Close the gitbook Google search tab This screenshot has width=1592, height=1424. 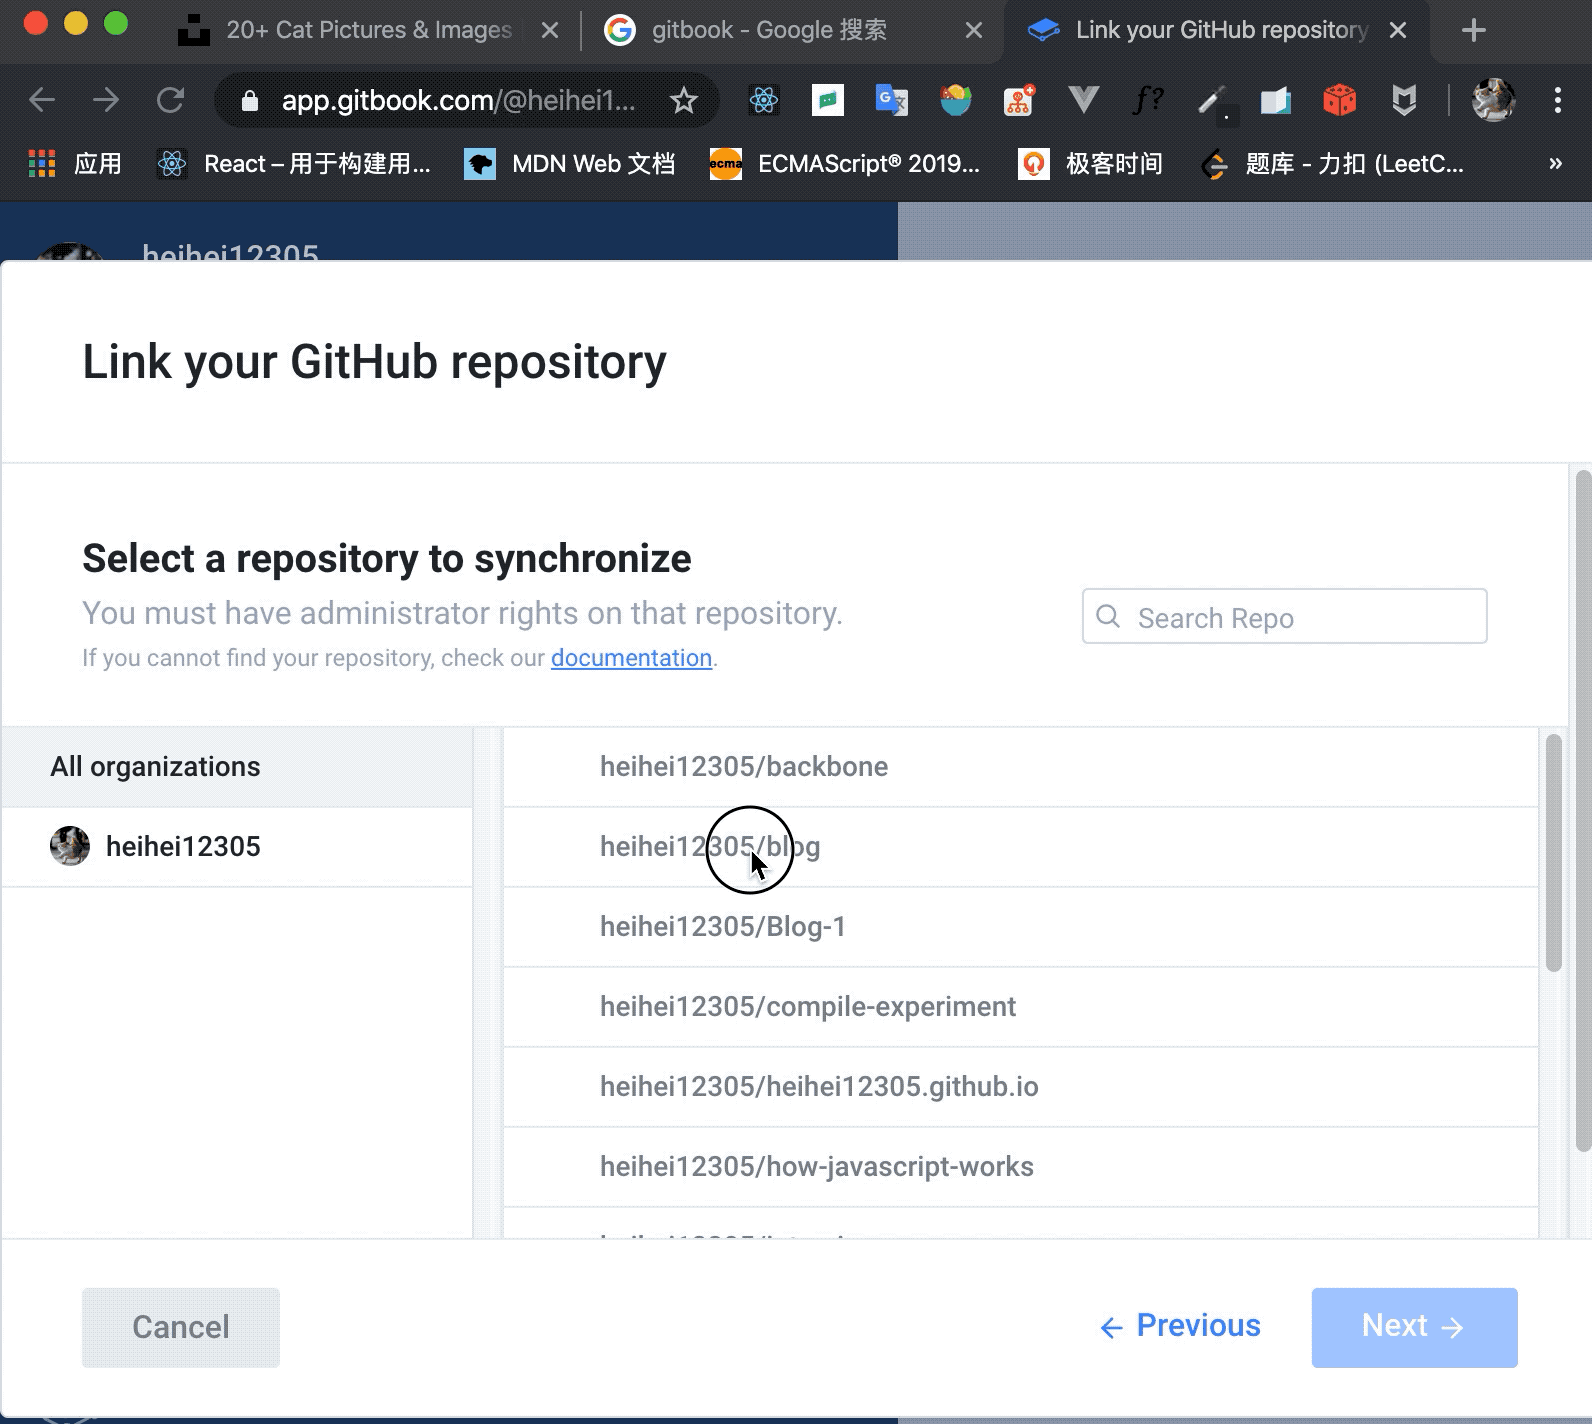point(974,30)
